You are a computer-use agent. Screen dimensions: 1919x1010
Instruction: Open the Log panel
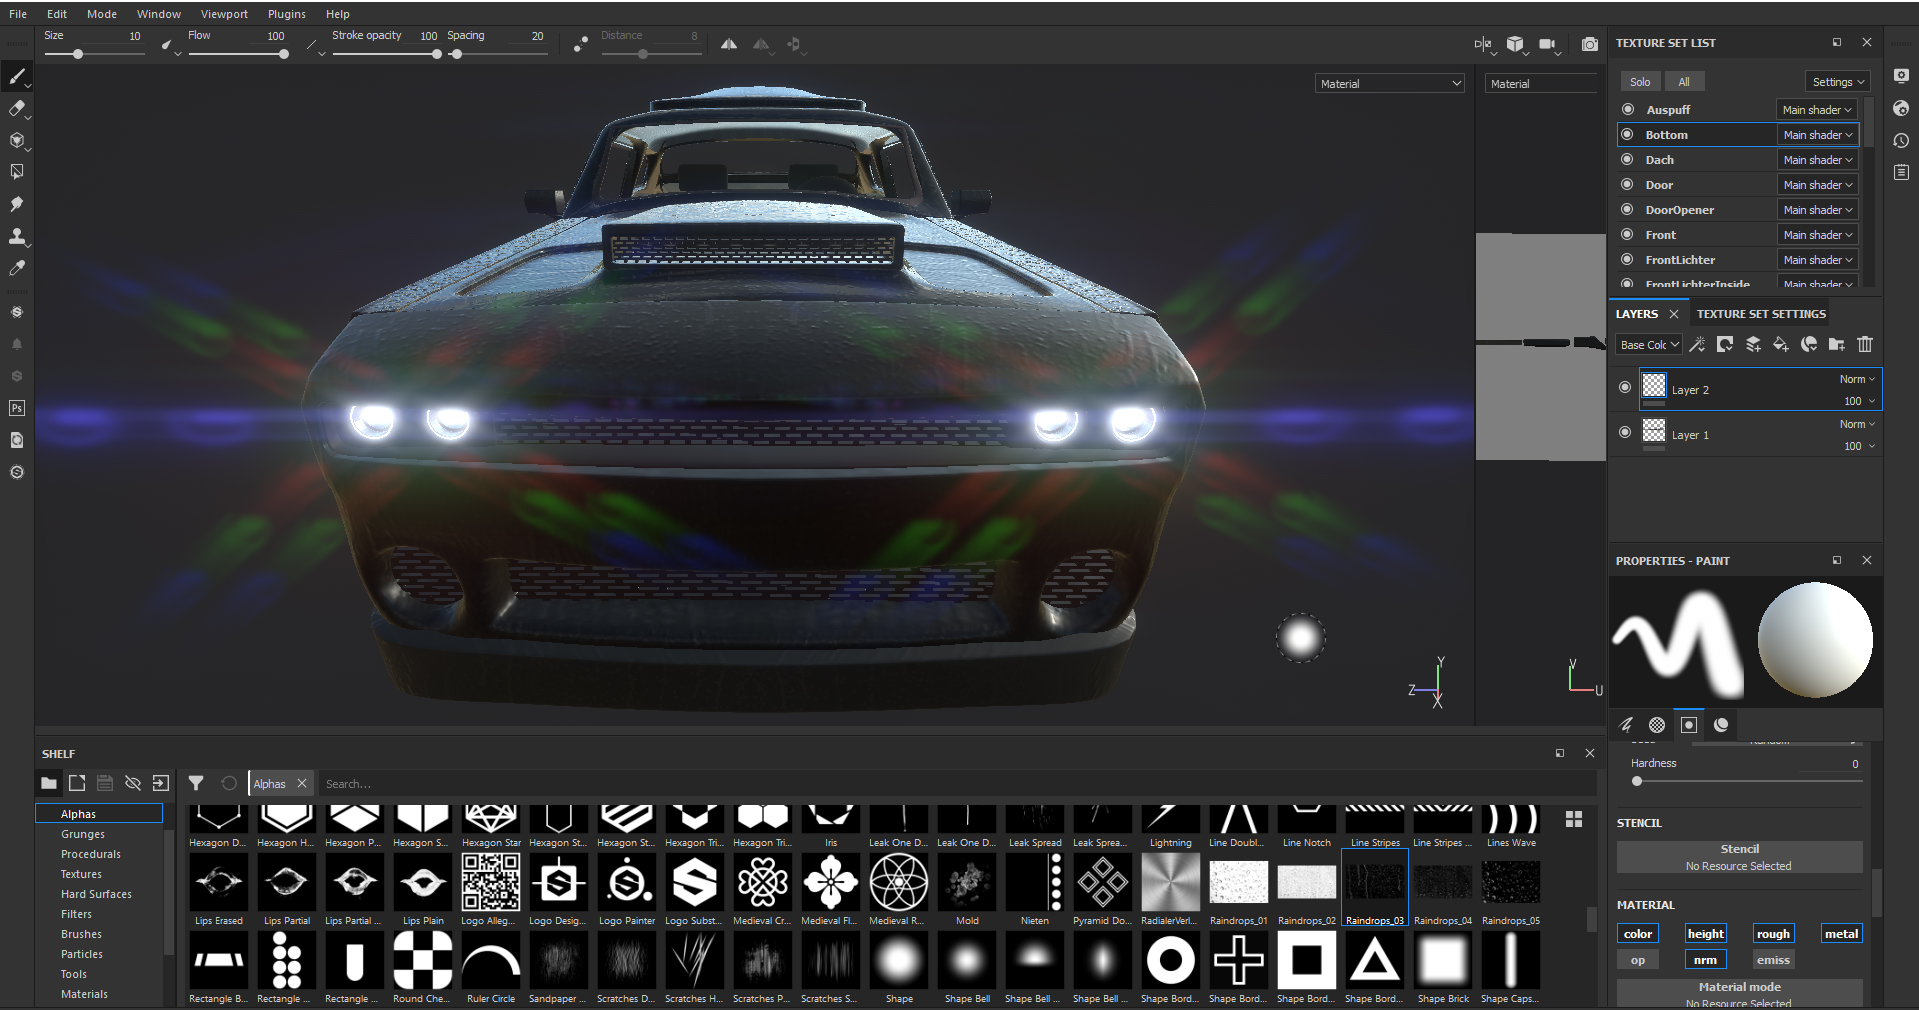click(1901, 172)
